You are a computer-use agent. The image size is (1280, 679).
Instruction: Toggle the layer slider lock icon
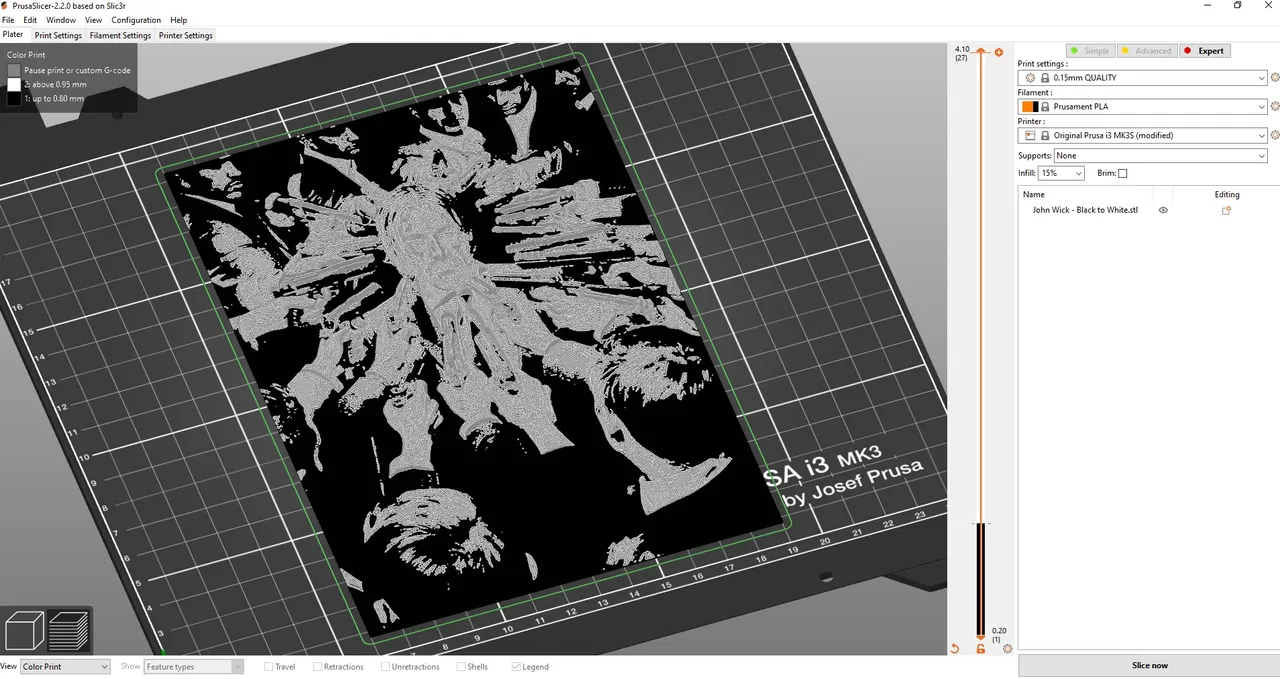pyautogui.click(x=981, y=649)
